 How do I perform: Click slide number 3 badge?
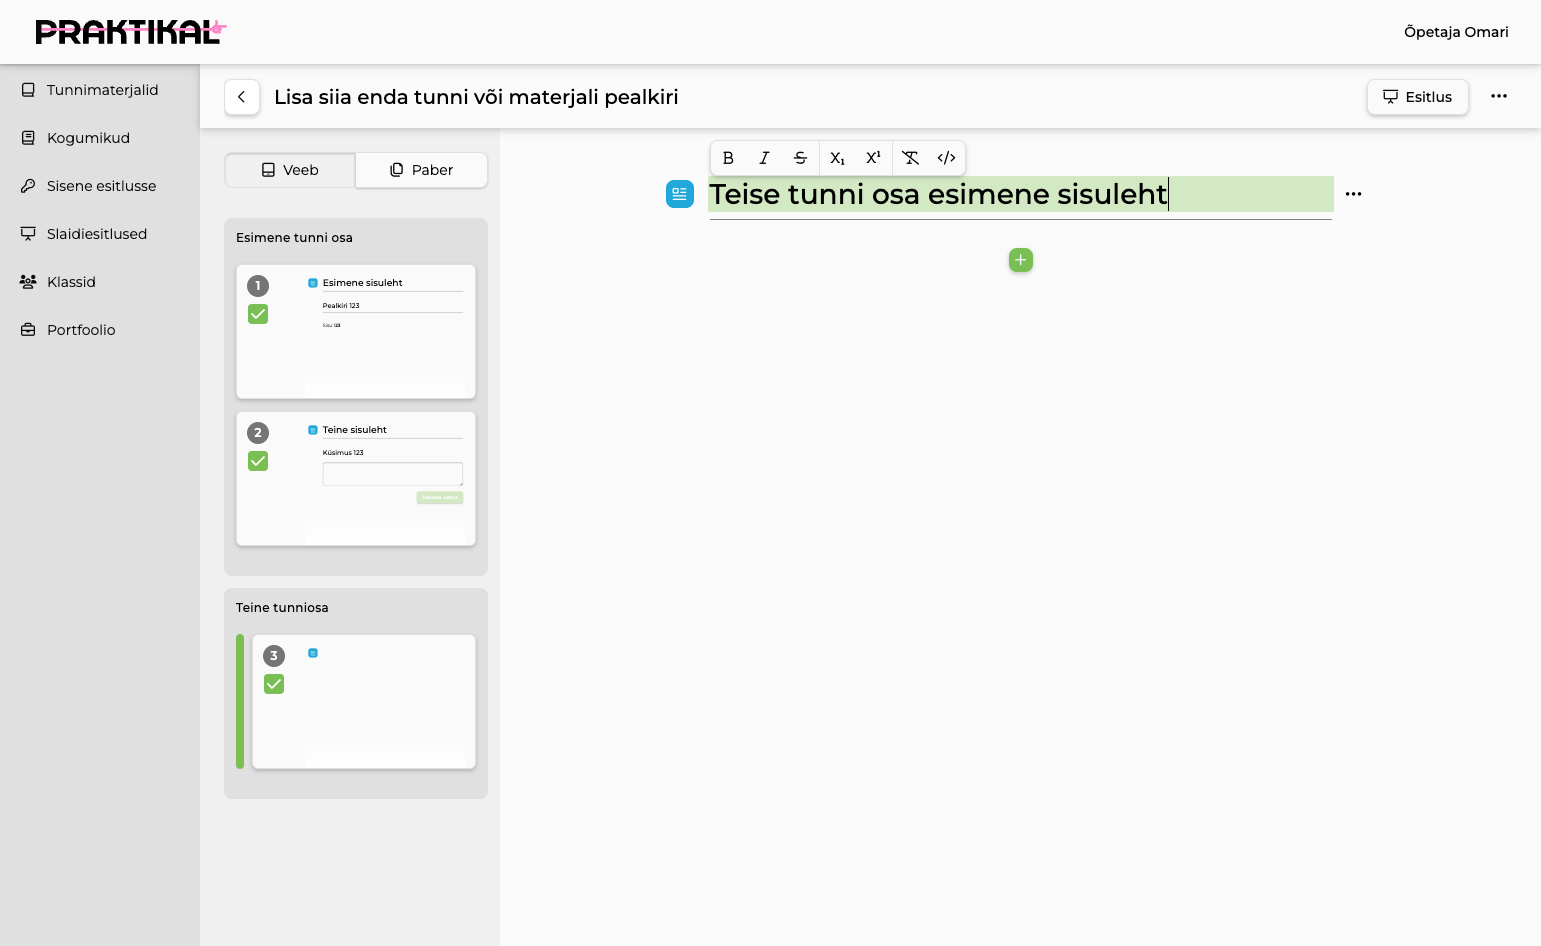tap(274, 656)
